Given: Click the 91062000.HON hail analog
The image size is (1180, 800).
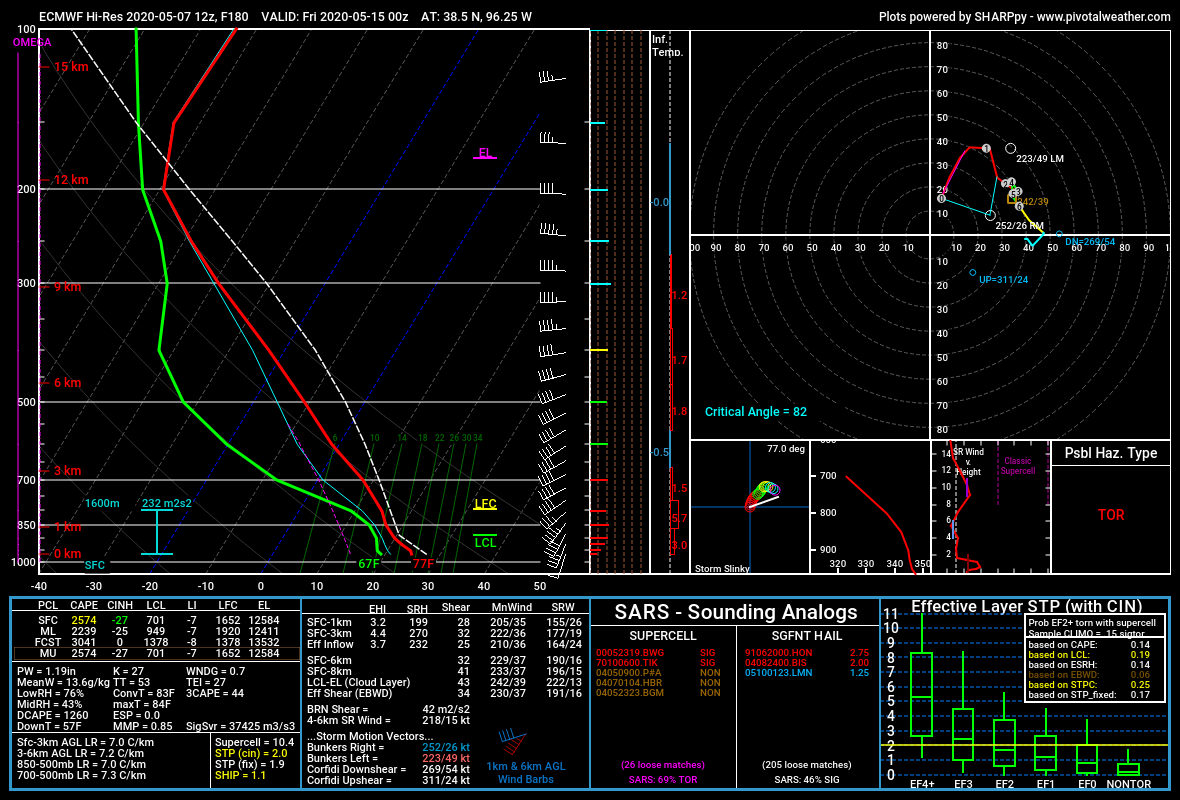Looking at the screenshot, I should tap(779, 653).
